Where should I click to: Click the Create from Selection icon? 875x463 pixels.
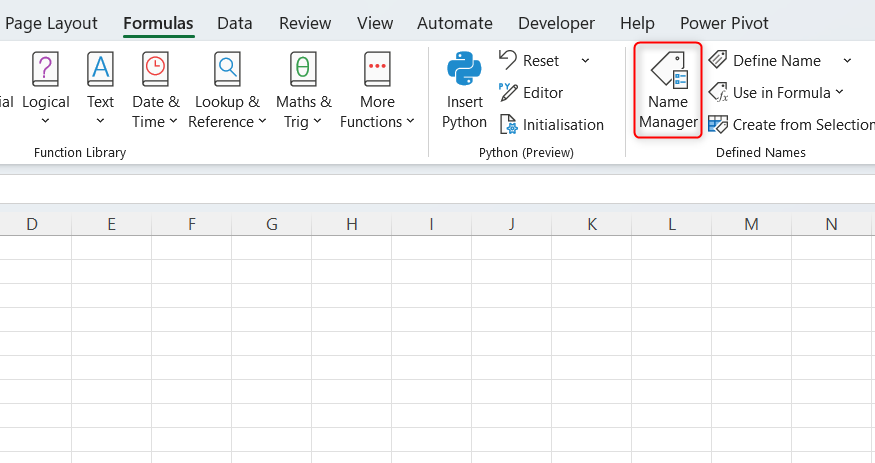point(718,124)
